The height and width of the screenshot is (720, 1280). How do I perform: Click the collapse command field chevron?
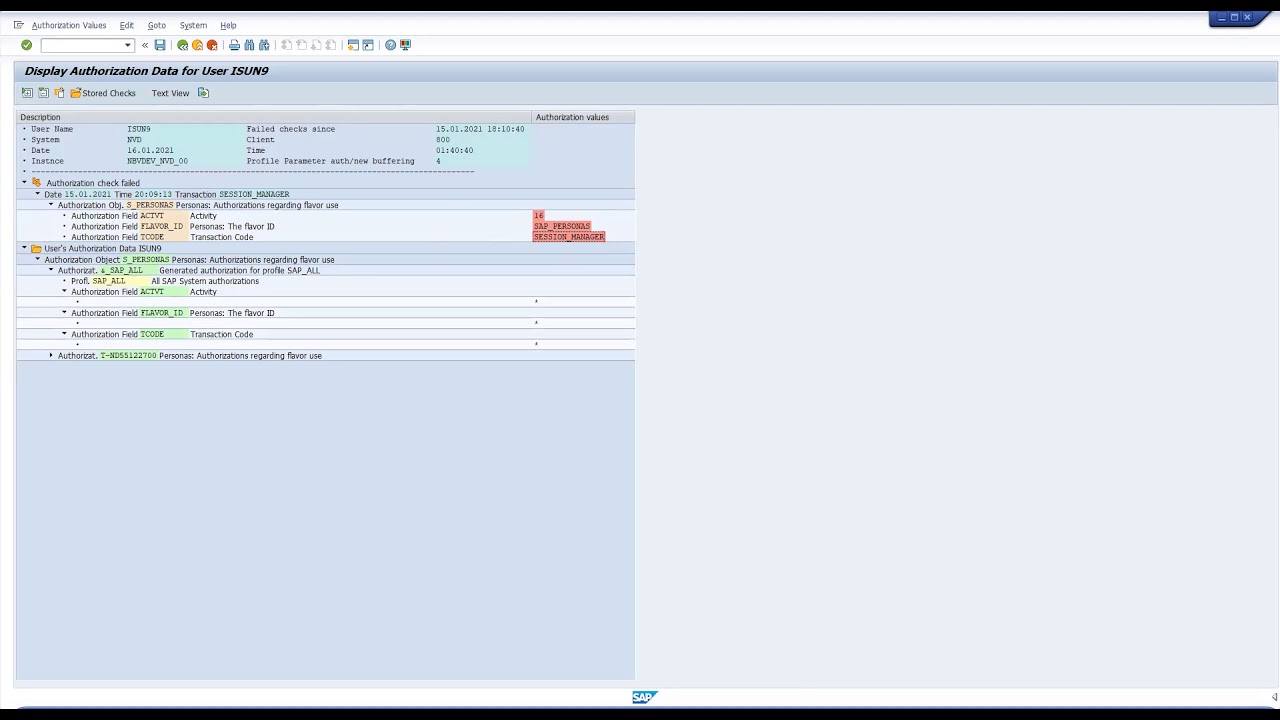click(x=145, y=45)
